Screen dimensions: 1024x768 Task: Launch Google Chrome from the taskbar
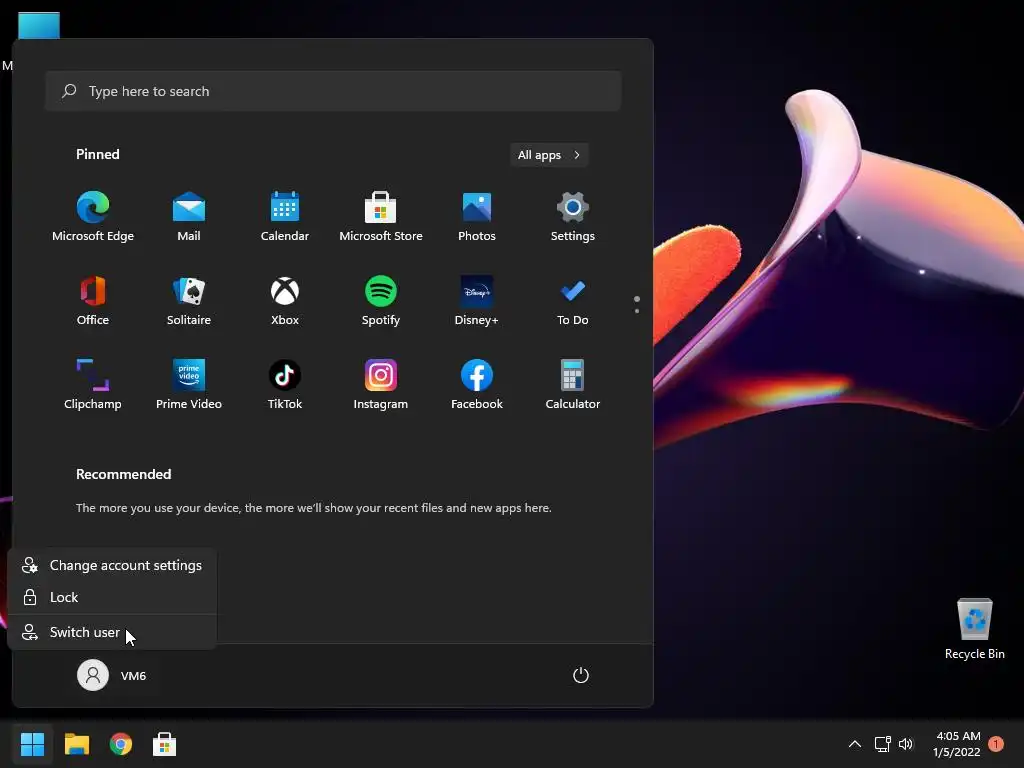[121, 744]
